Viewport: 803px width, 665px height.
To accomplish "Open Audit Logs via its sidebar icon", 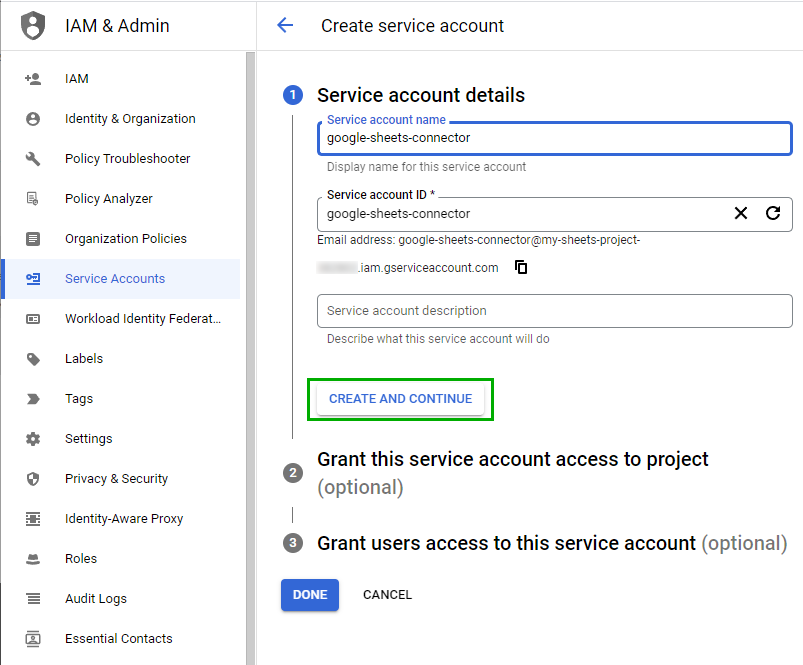I will [32, 598].
